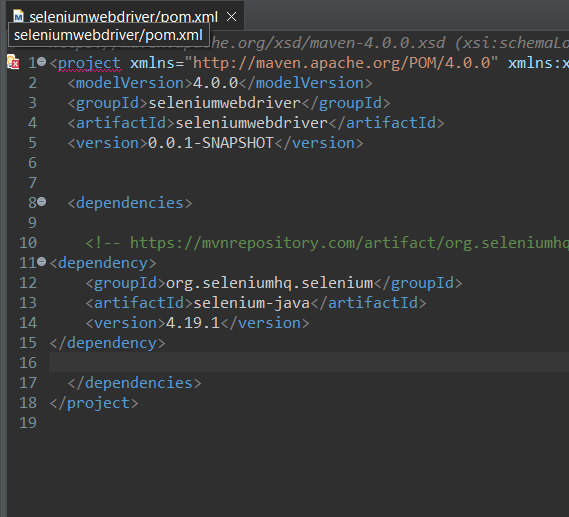Viewport: 569px width, 517px height.
Task: Collapse the project element on line 1
Action: coord(42,62)
